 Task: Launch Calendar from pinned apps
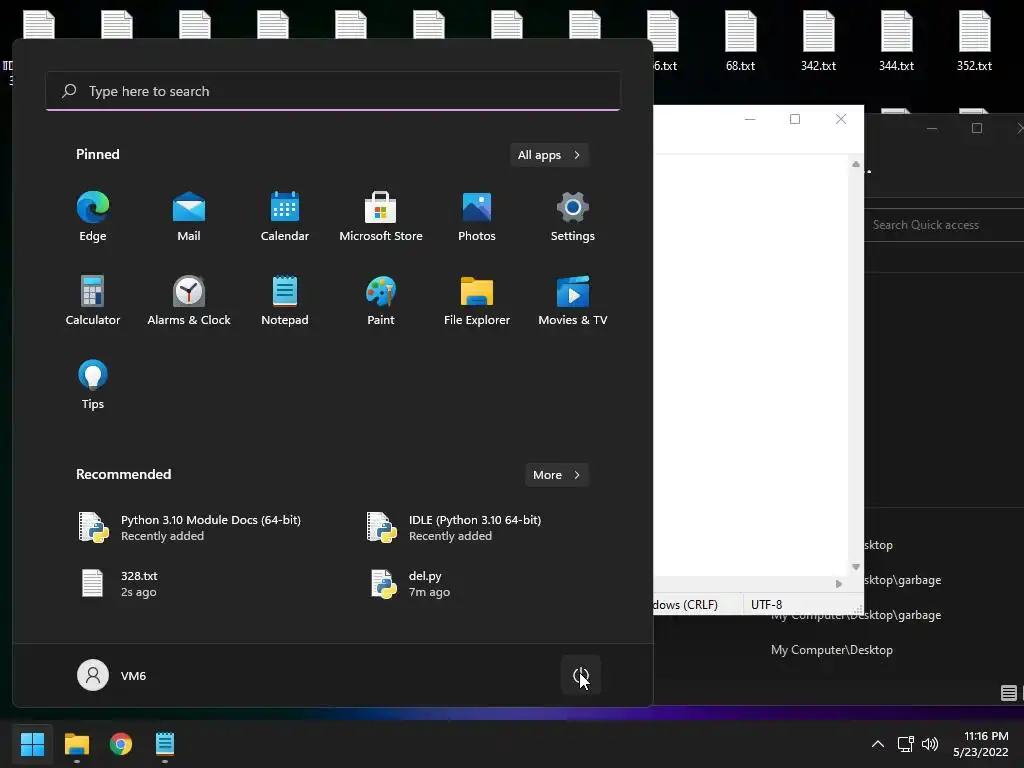point(285,216)
